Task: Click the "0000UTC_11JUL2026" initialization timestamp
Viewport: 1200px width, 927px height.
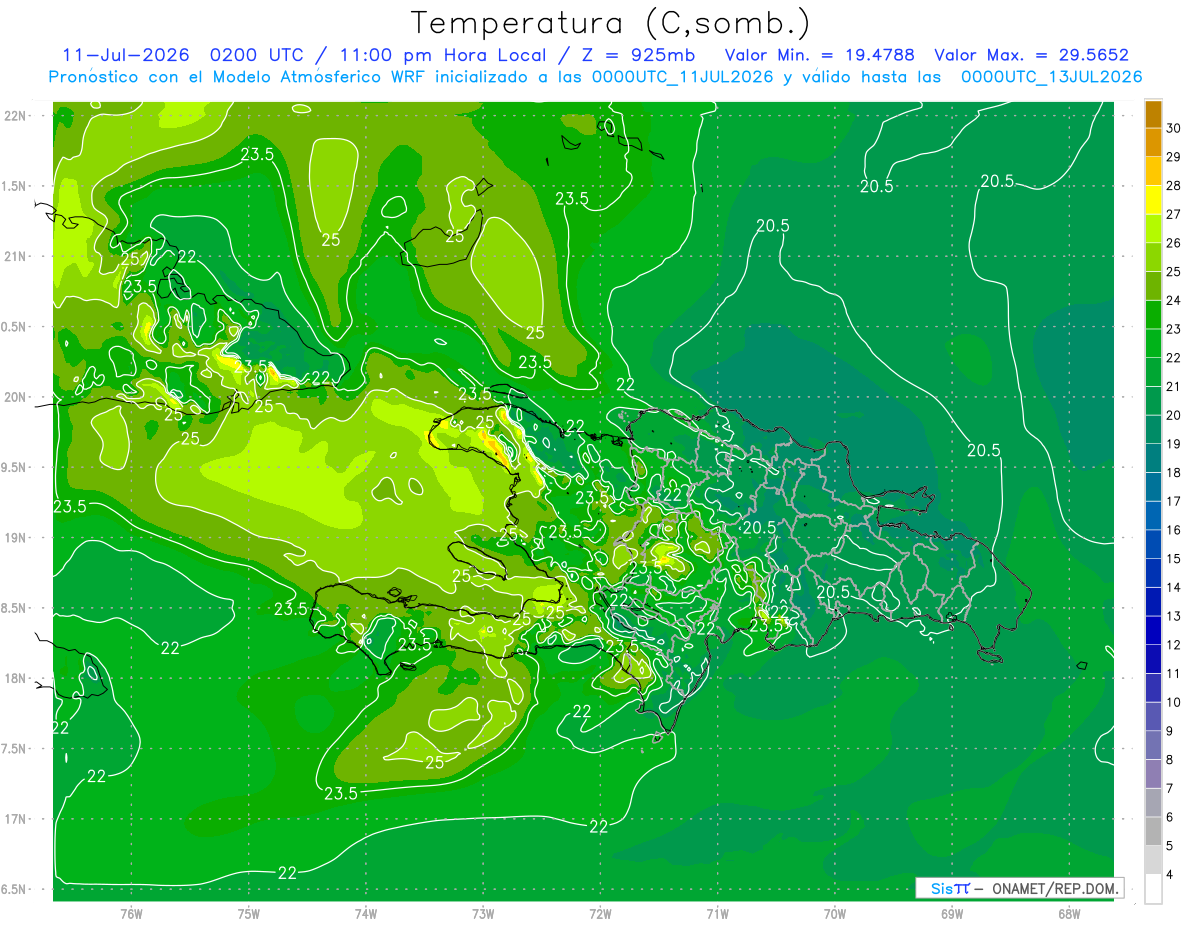Action: (682, 77)
